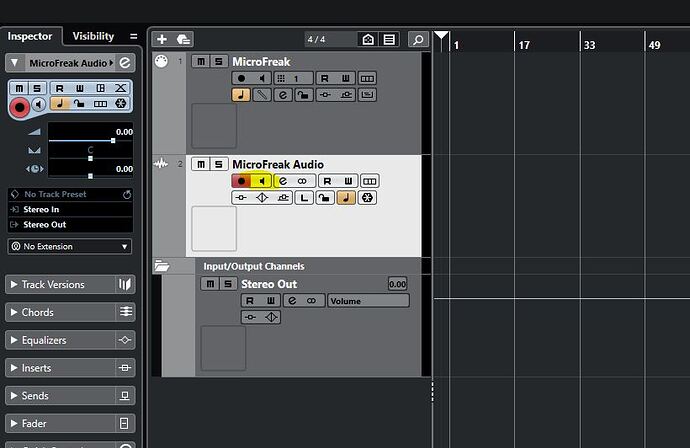
Task: Solo the Stereo Out channel
Action: pos(228,284)
